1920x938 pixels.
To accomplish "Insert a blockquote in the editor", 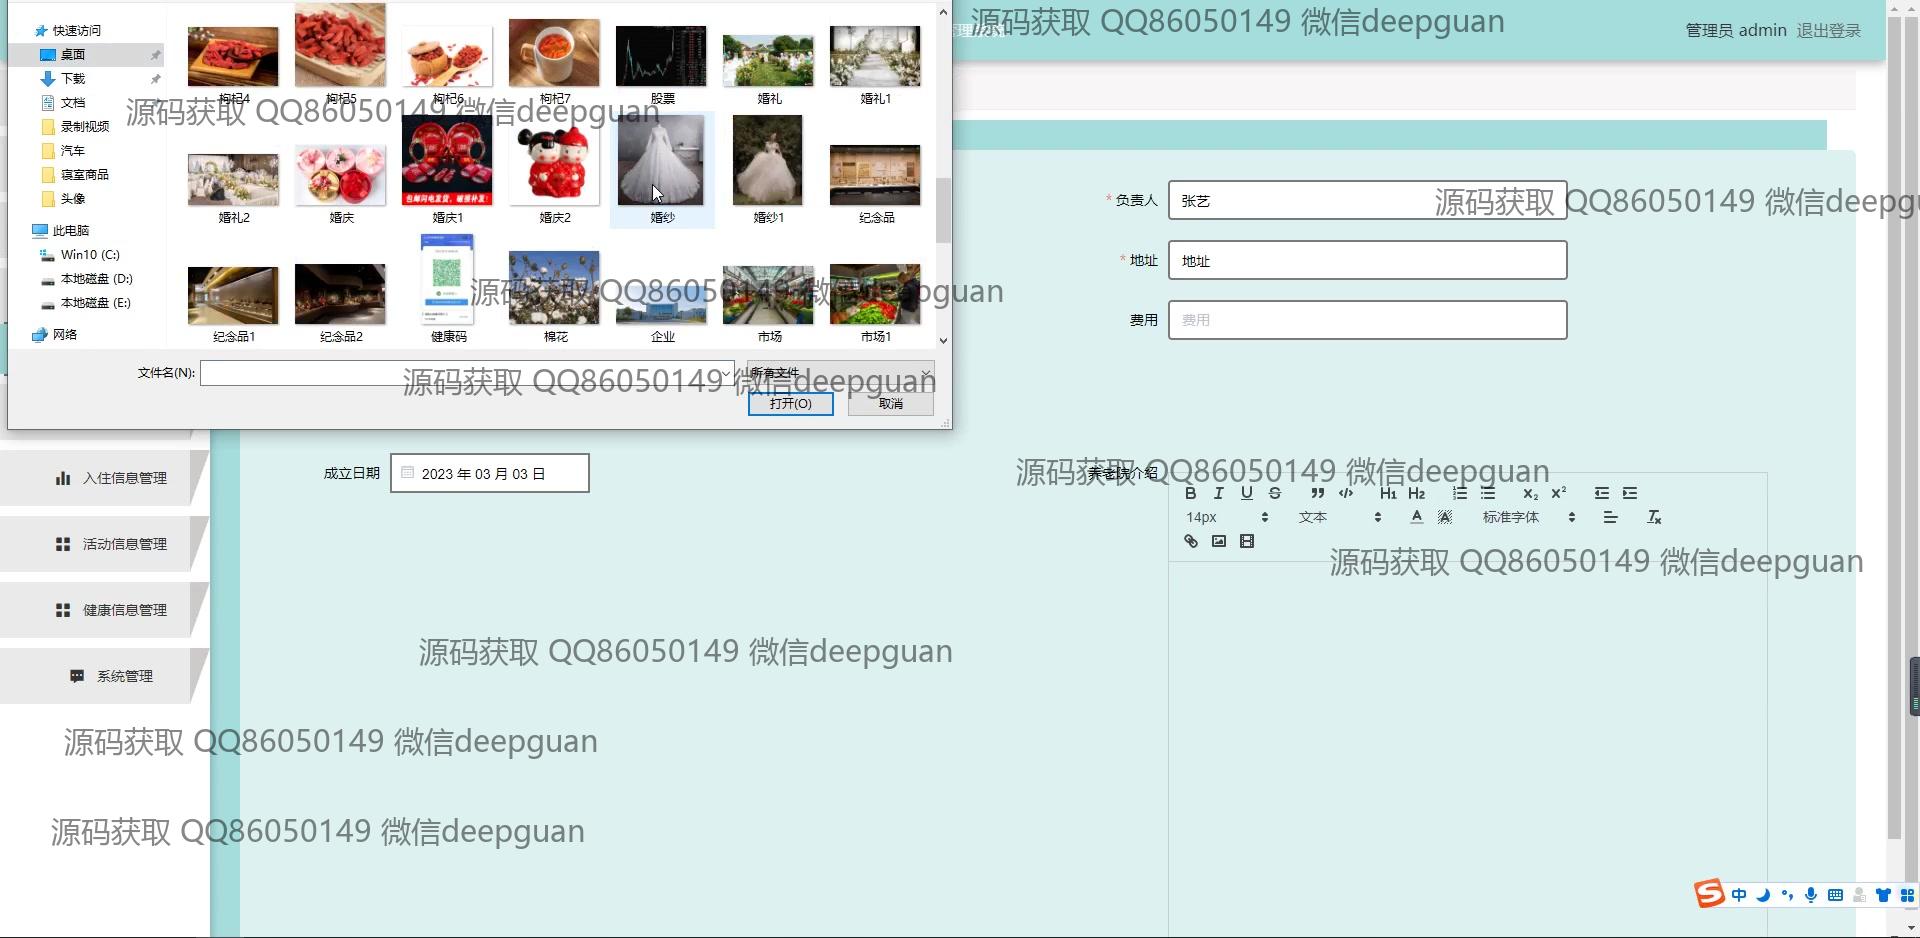I will [1317, 493].
